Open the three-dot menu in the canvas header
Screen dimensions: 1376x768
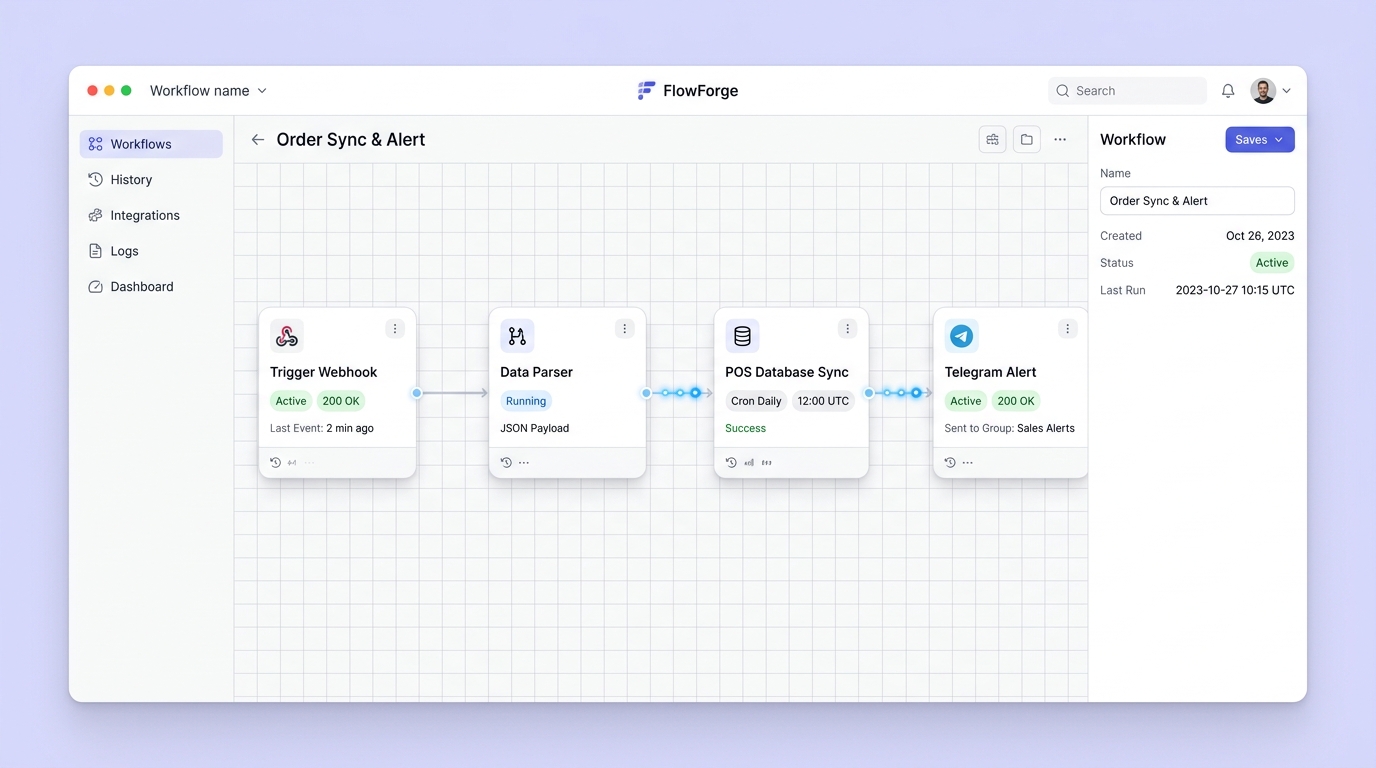point(1060,140)
